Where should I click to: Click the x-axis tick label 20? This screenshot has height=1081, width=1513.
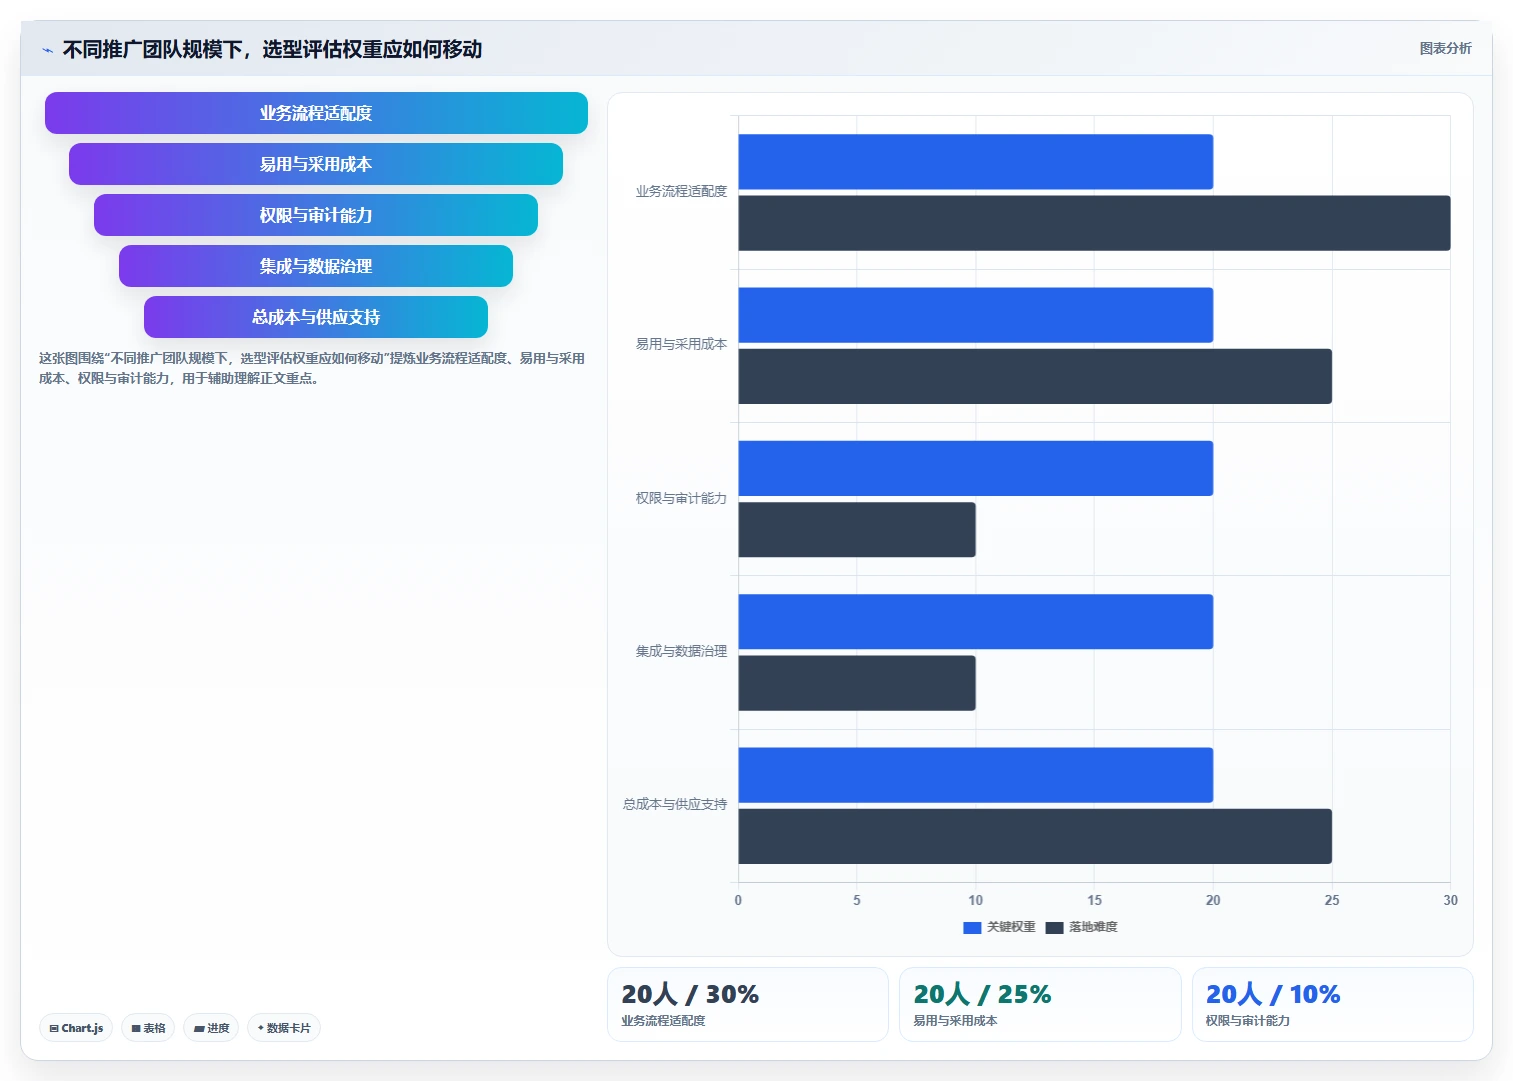(x=1213, y=900)
